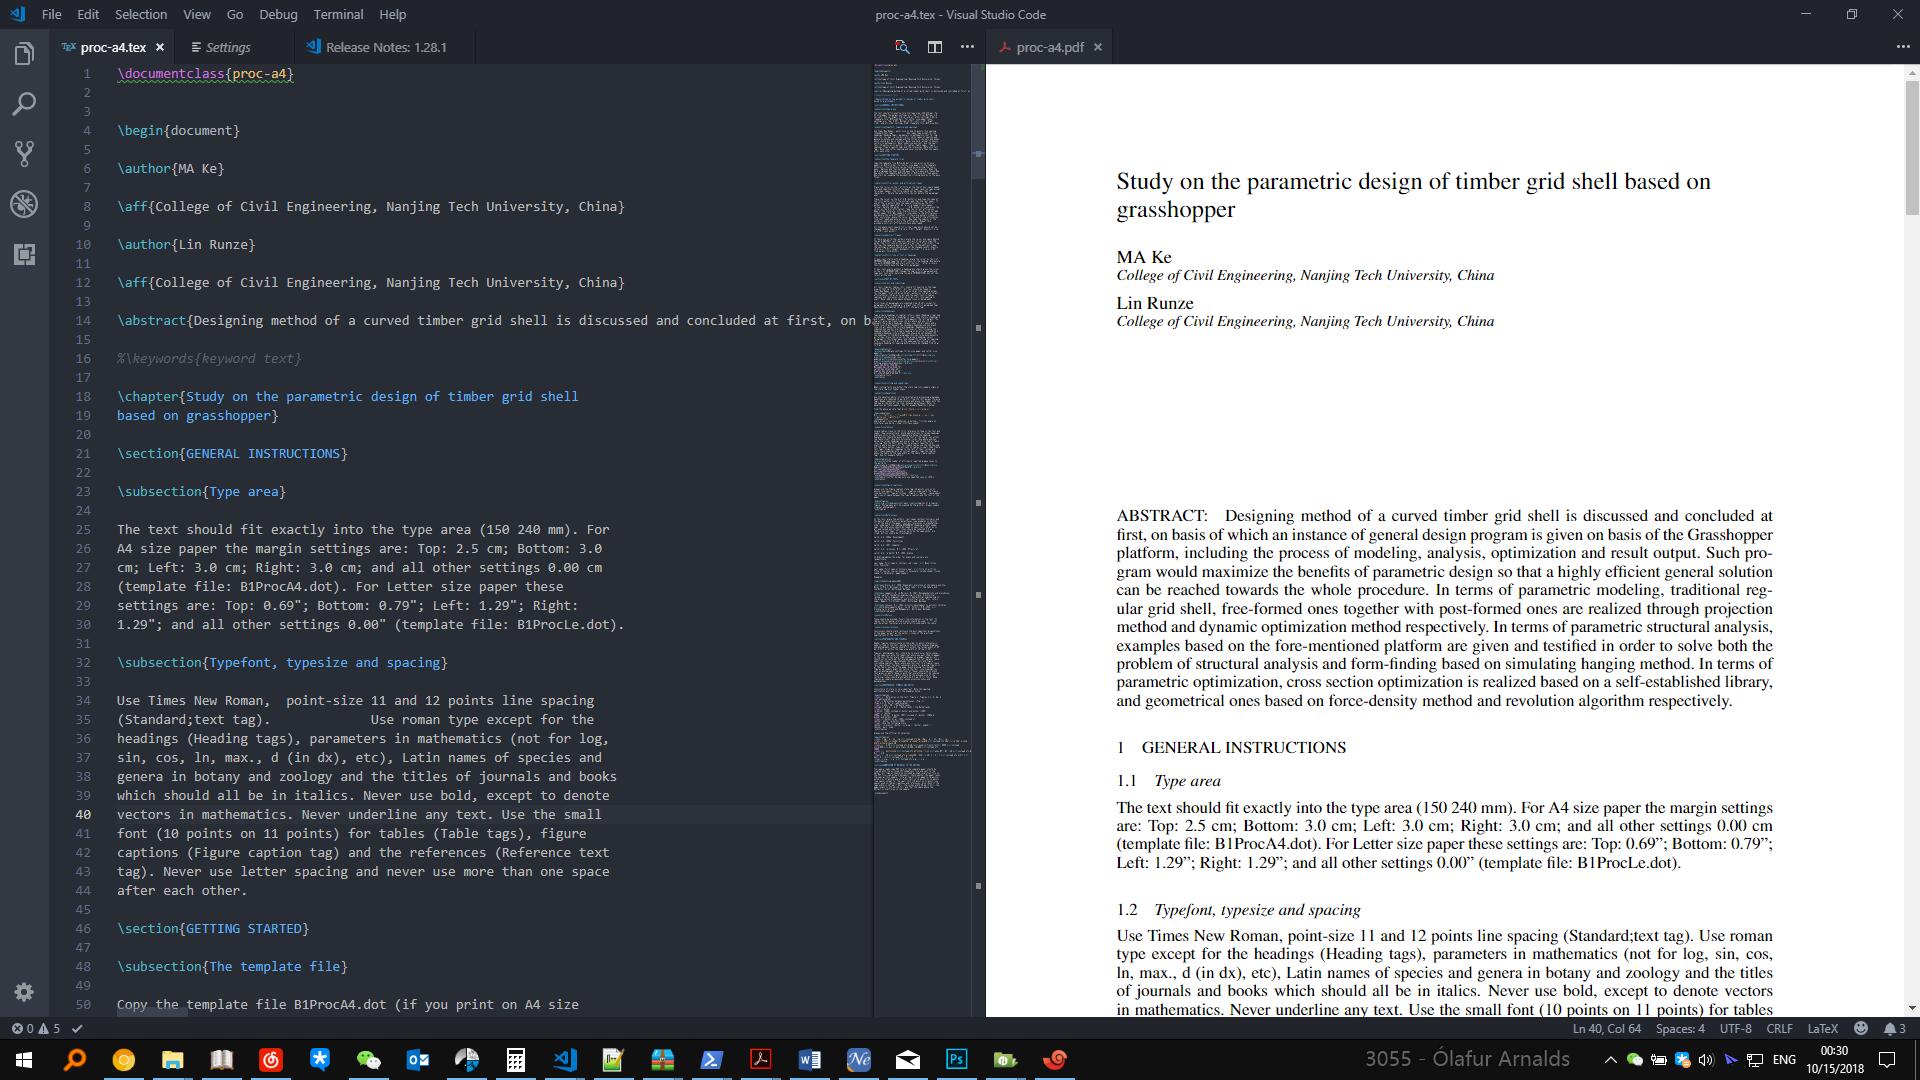The image size is (1920, 1080).
Task: Open more actions menu for tex editor
Action: coord(967,47)
